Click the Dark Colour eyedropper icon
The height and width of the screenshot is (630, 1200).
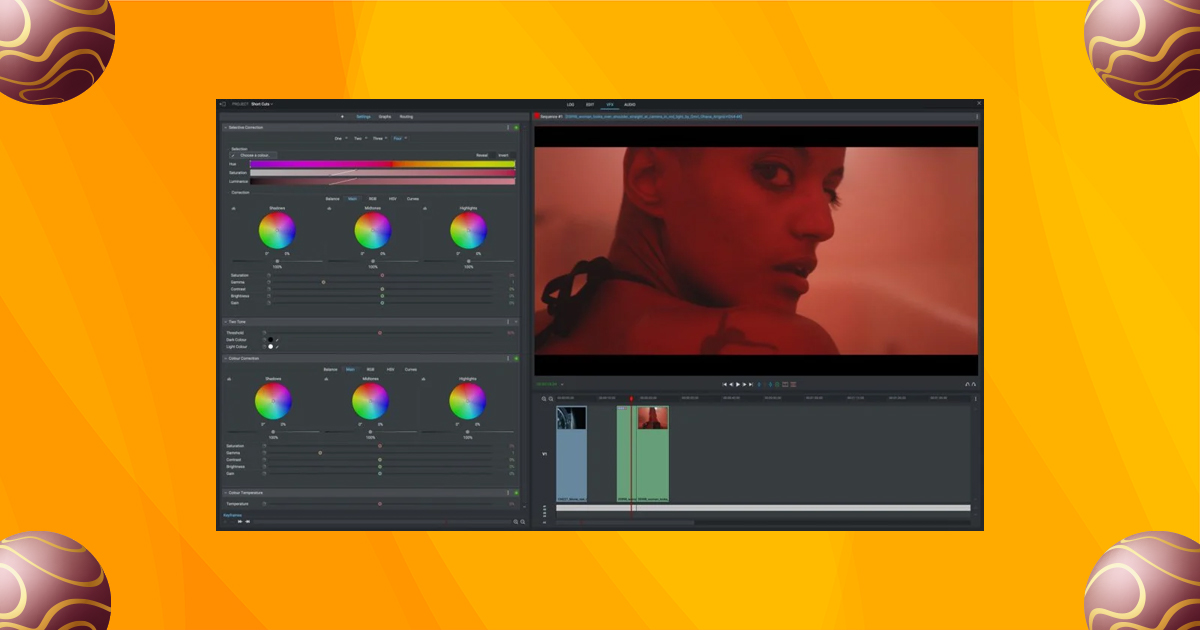point(277,340)
